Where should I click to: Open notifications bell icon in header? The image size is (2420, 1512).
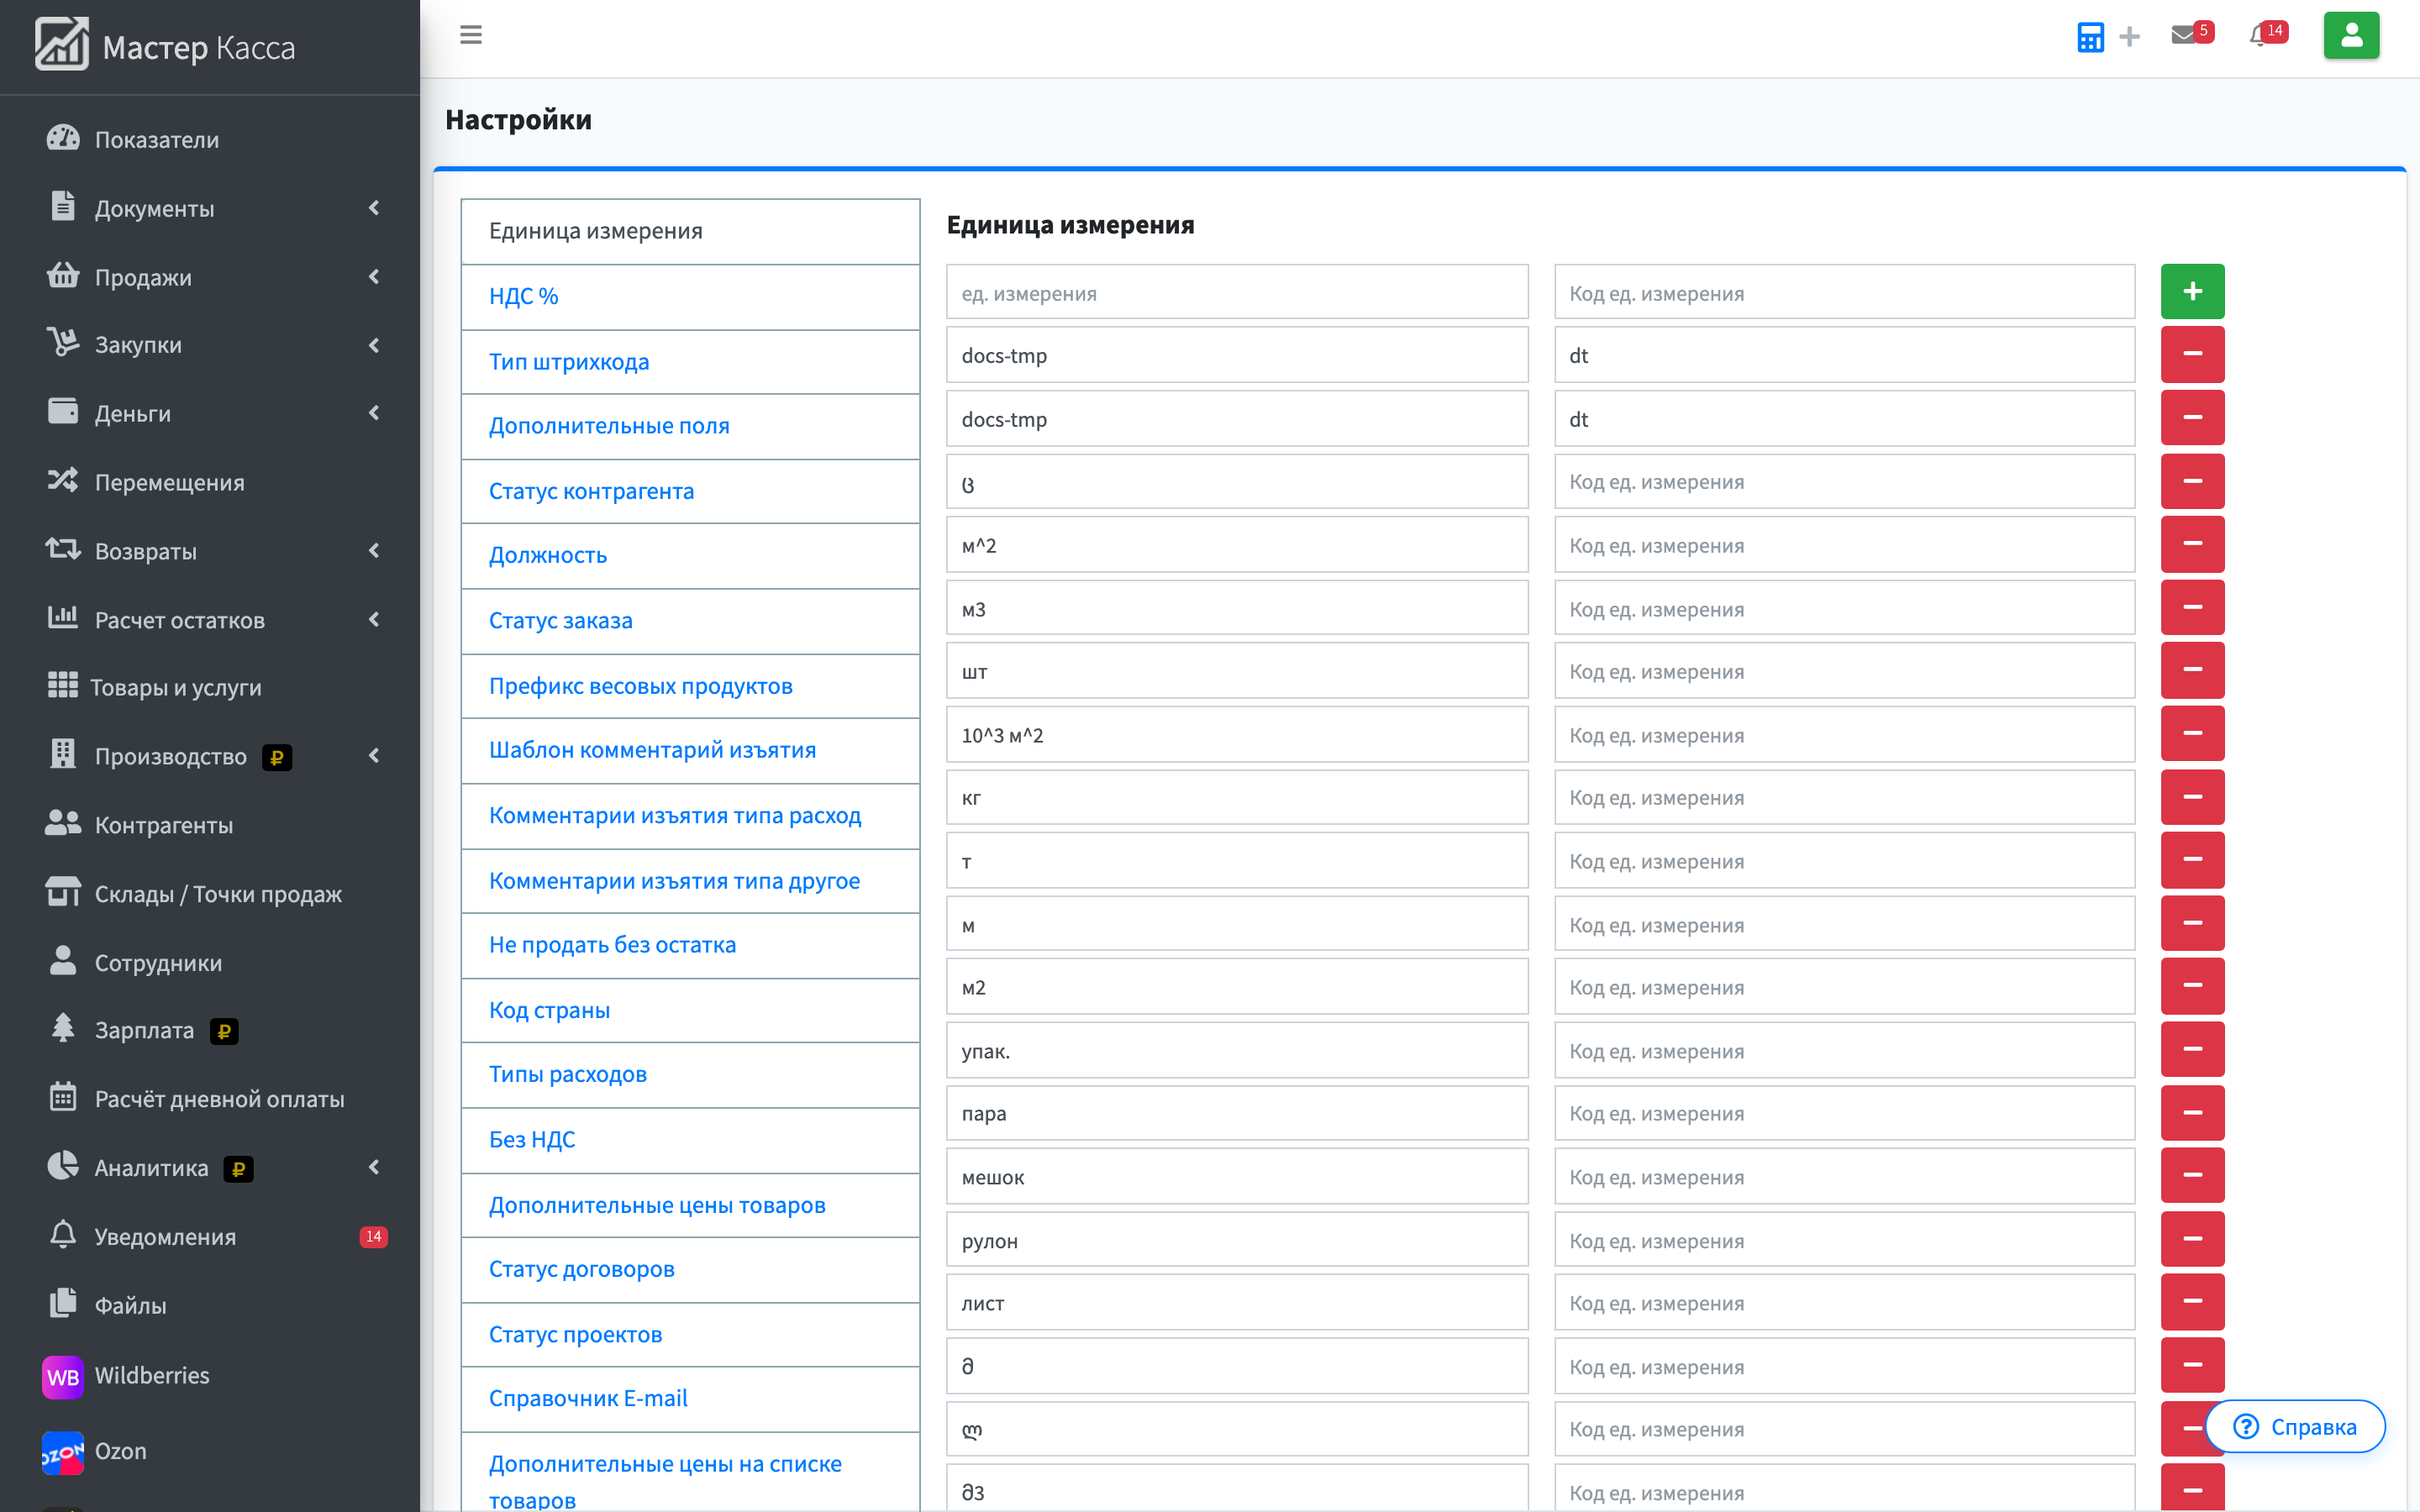pyautogui.click(x=2259, y=36)
